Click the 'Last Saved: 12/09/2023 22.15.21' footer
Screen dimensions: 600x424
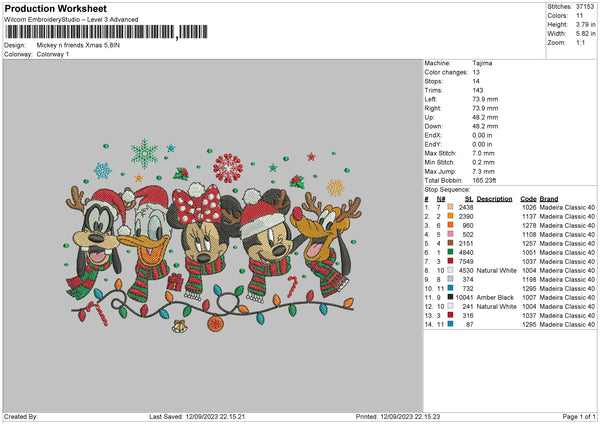[x=197, y=417]
